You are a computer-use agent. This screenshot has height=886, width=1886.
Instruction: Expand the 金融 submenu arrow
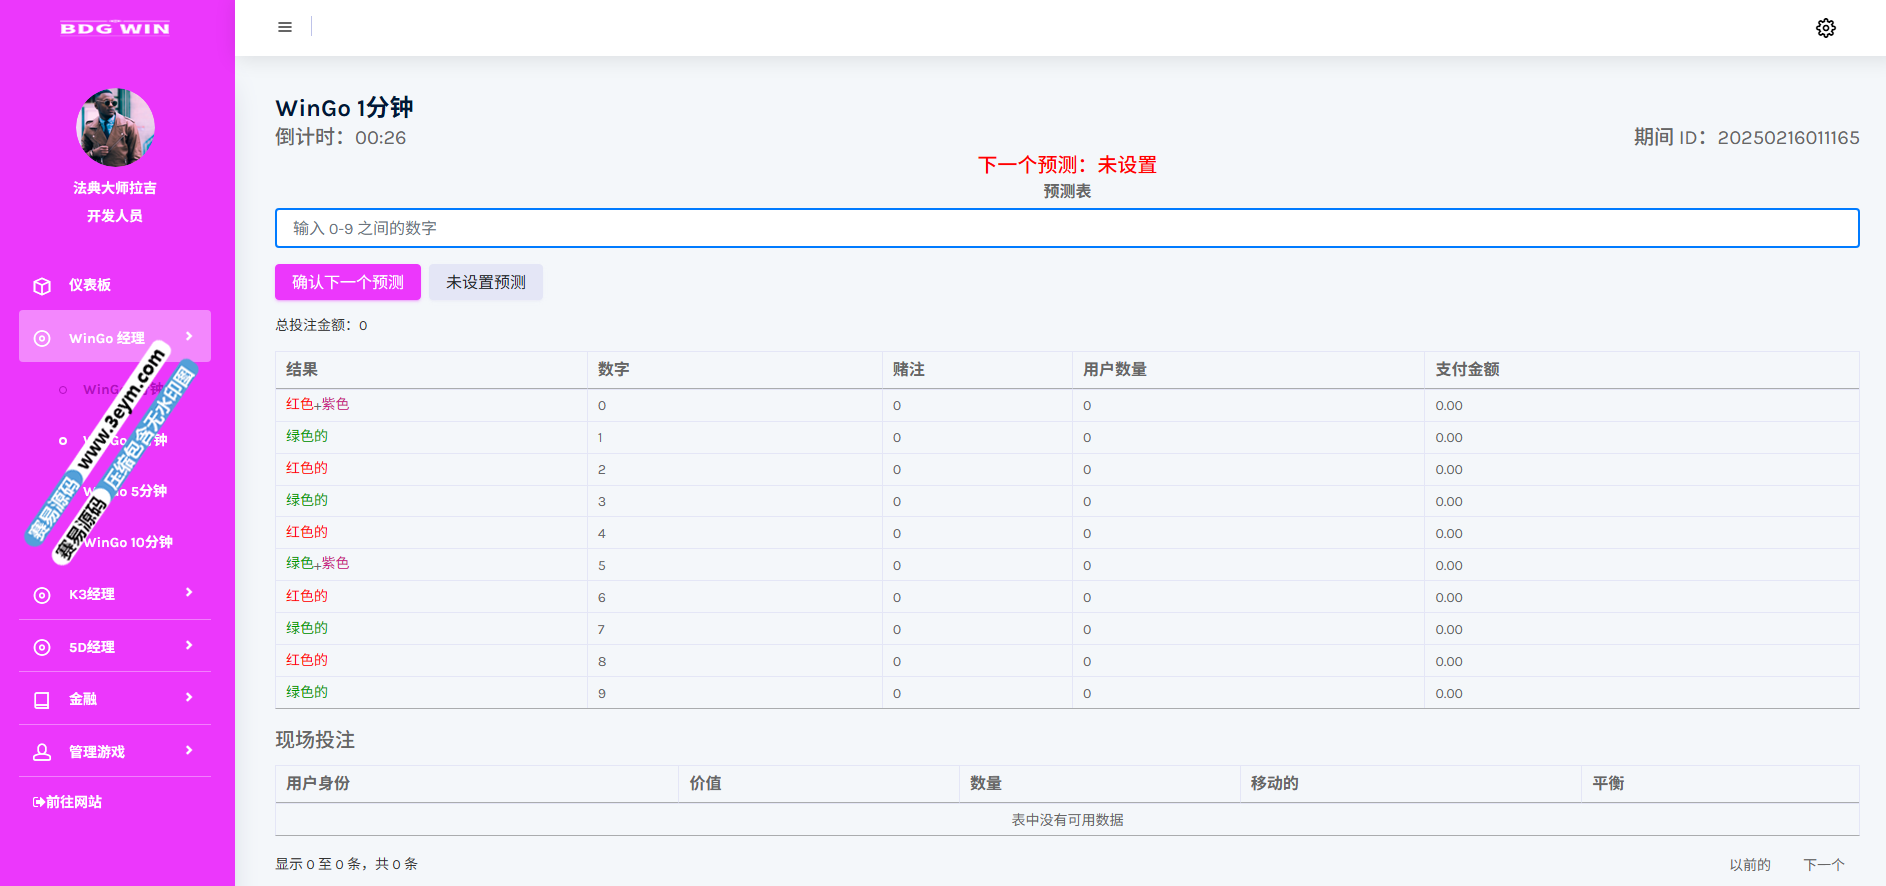(189, 698)
